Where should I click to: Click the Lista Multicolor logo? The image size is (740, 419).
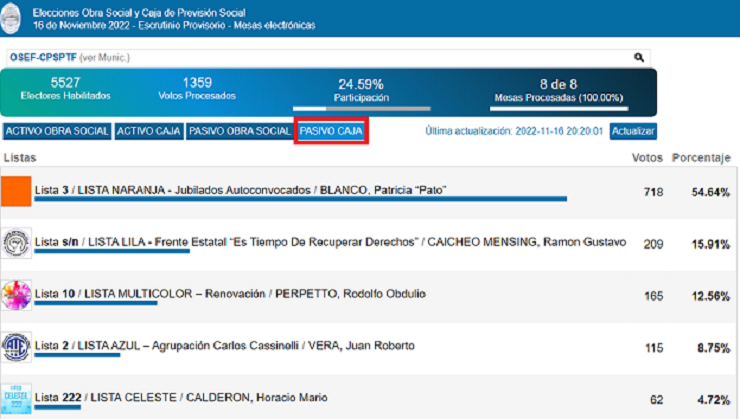coord(16,295)
